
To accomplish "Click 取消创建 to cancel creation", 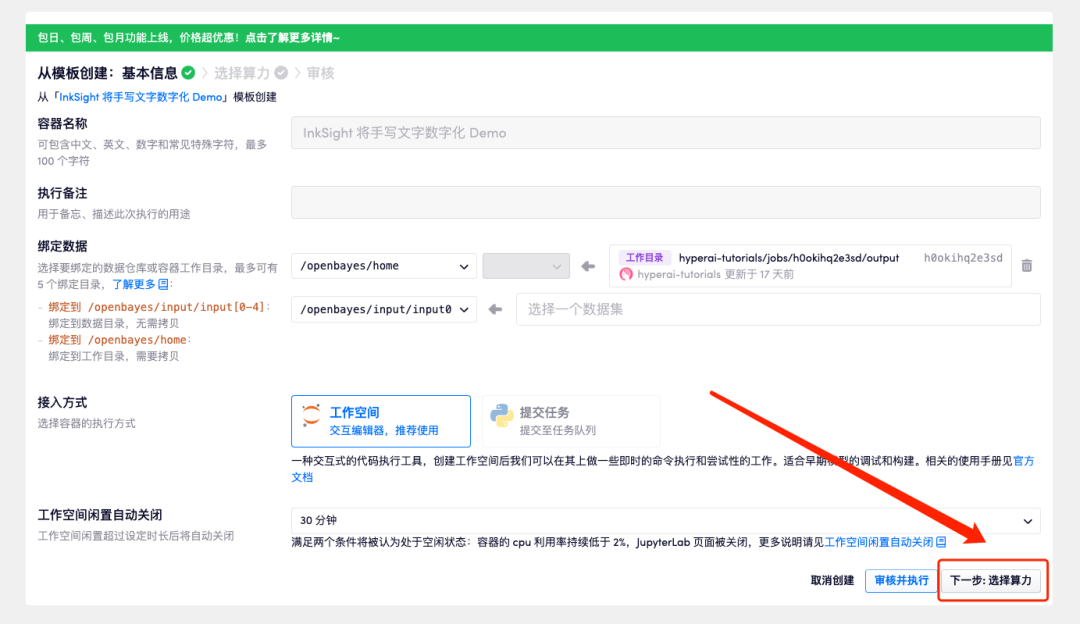I will pyautogui.click(x=832, y=580).
